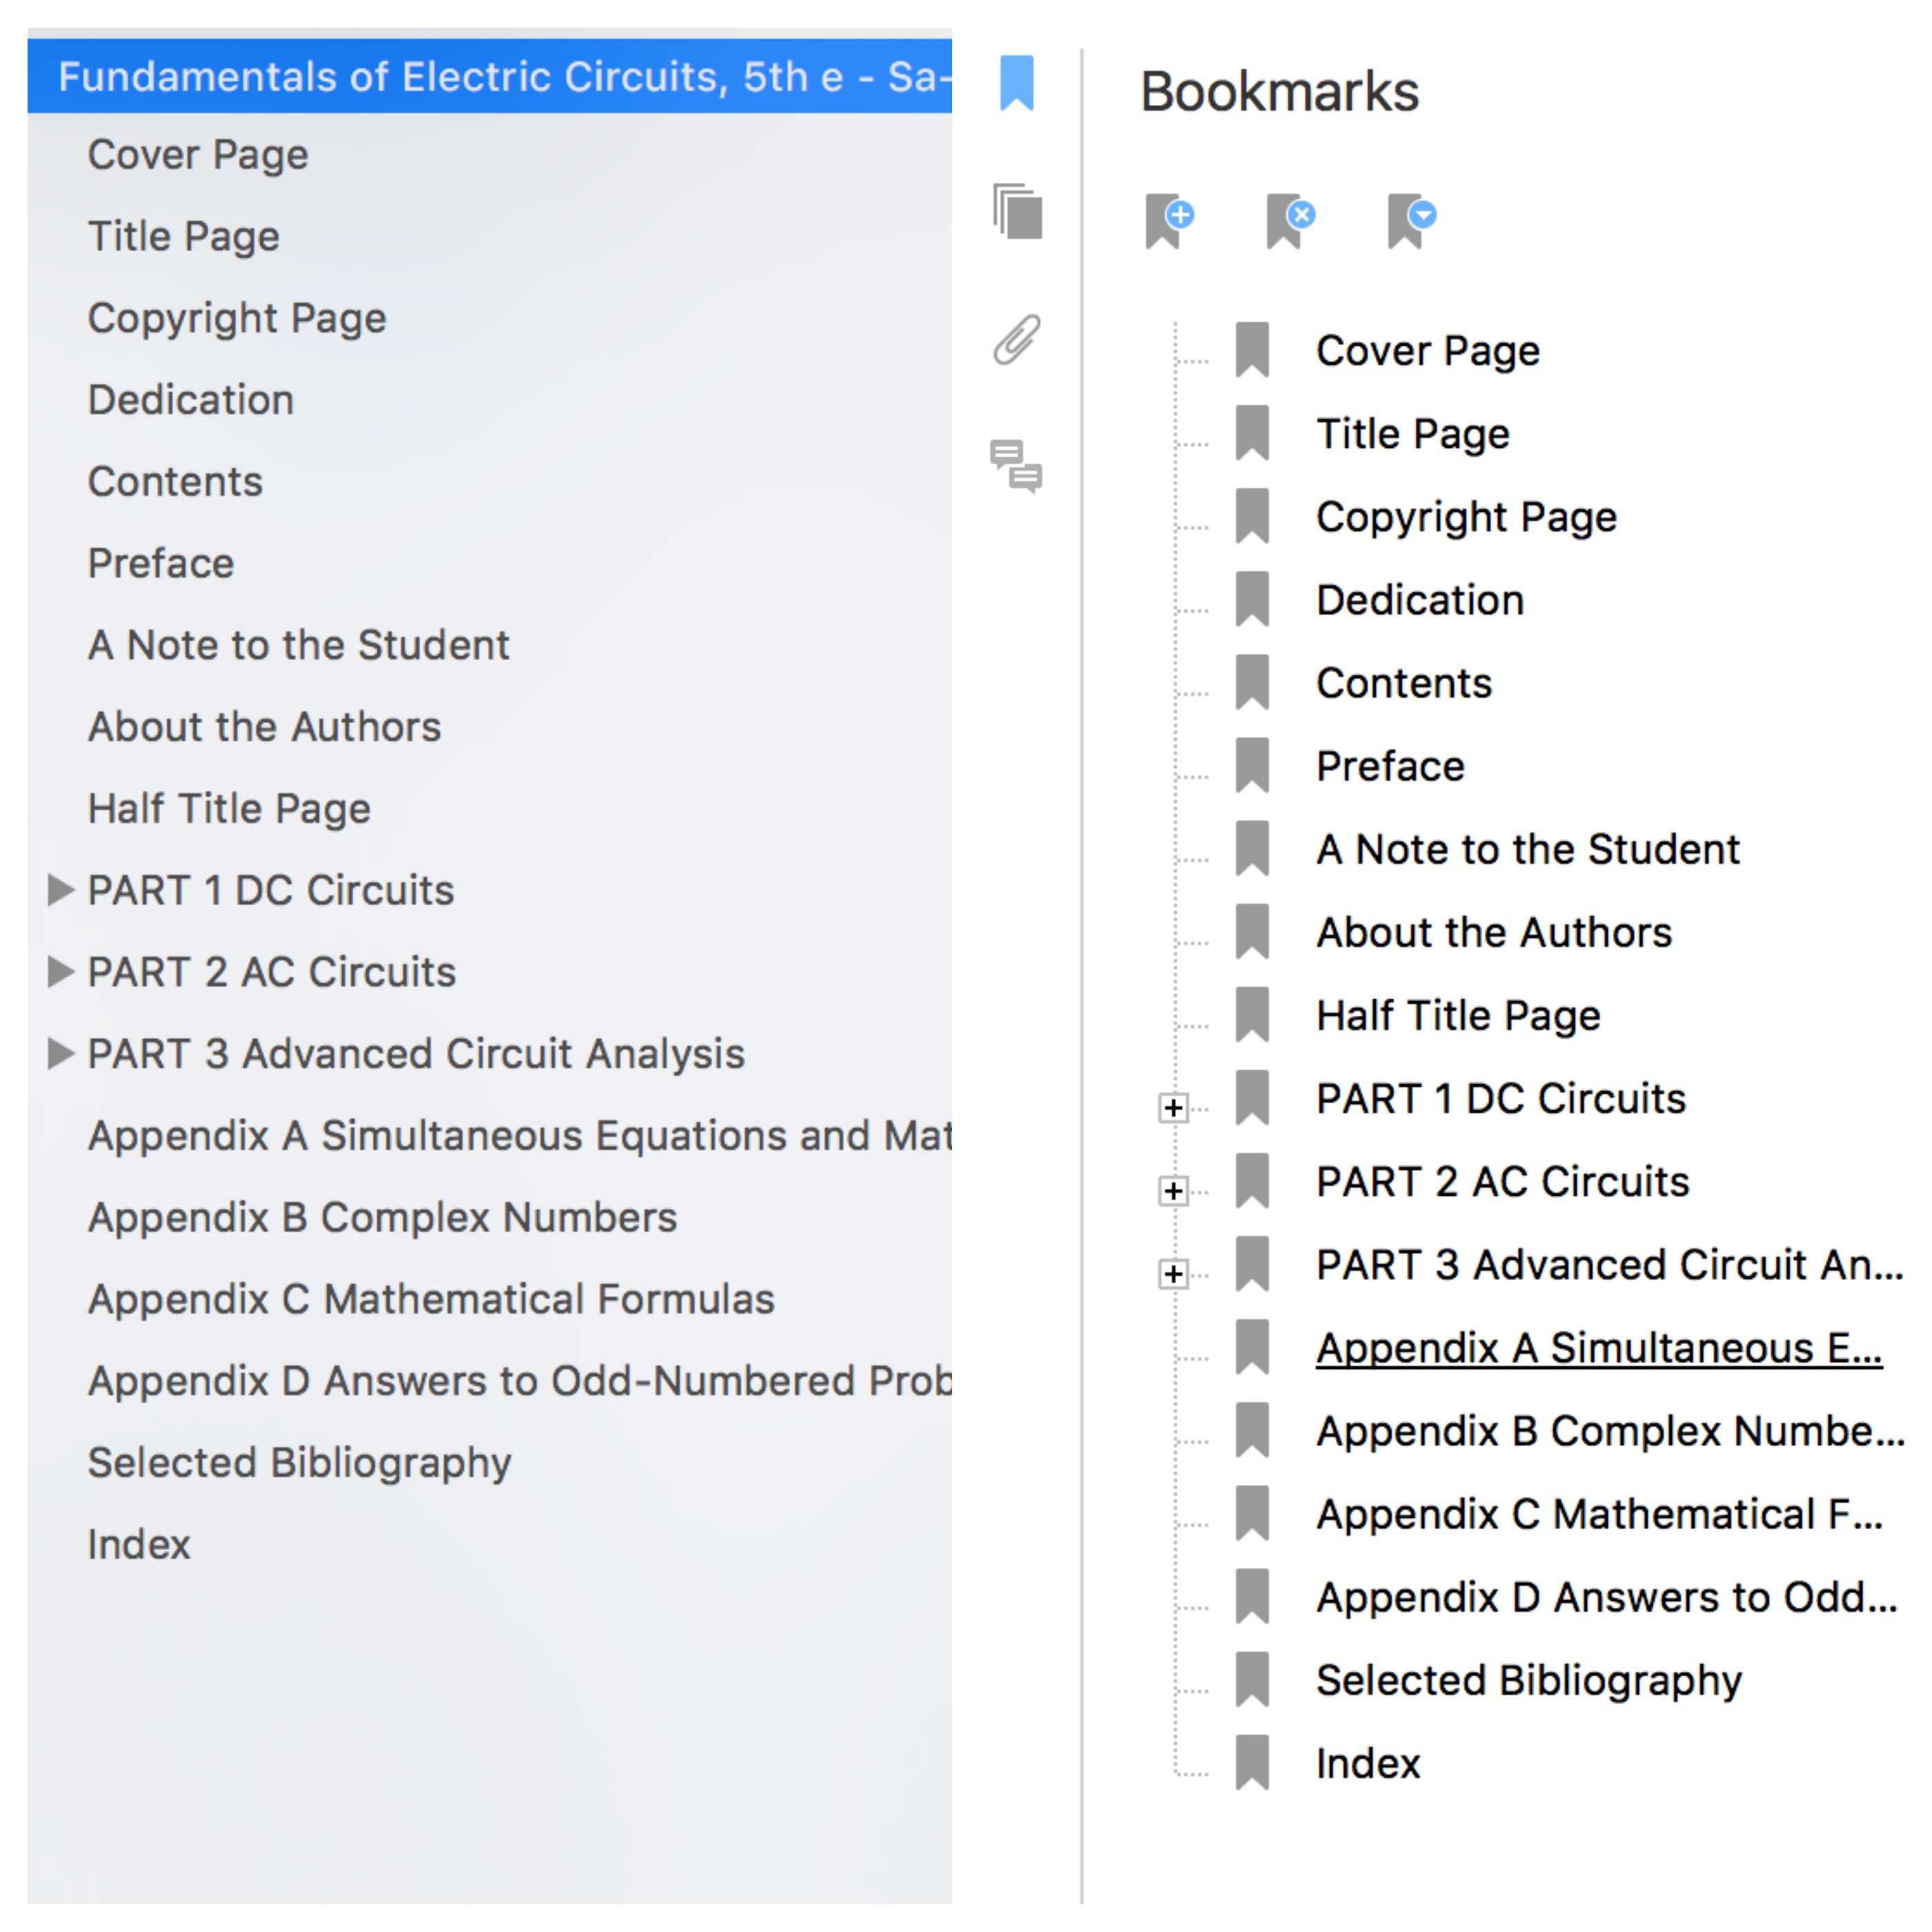Expand PART 1 DC Circuits plus box in Bookmarks
1932x1932 pixels.
click(1173, 1107)
